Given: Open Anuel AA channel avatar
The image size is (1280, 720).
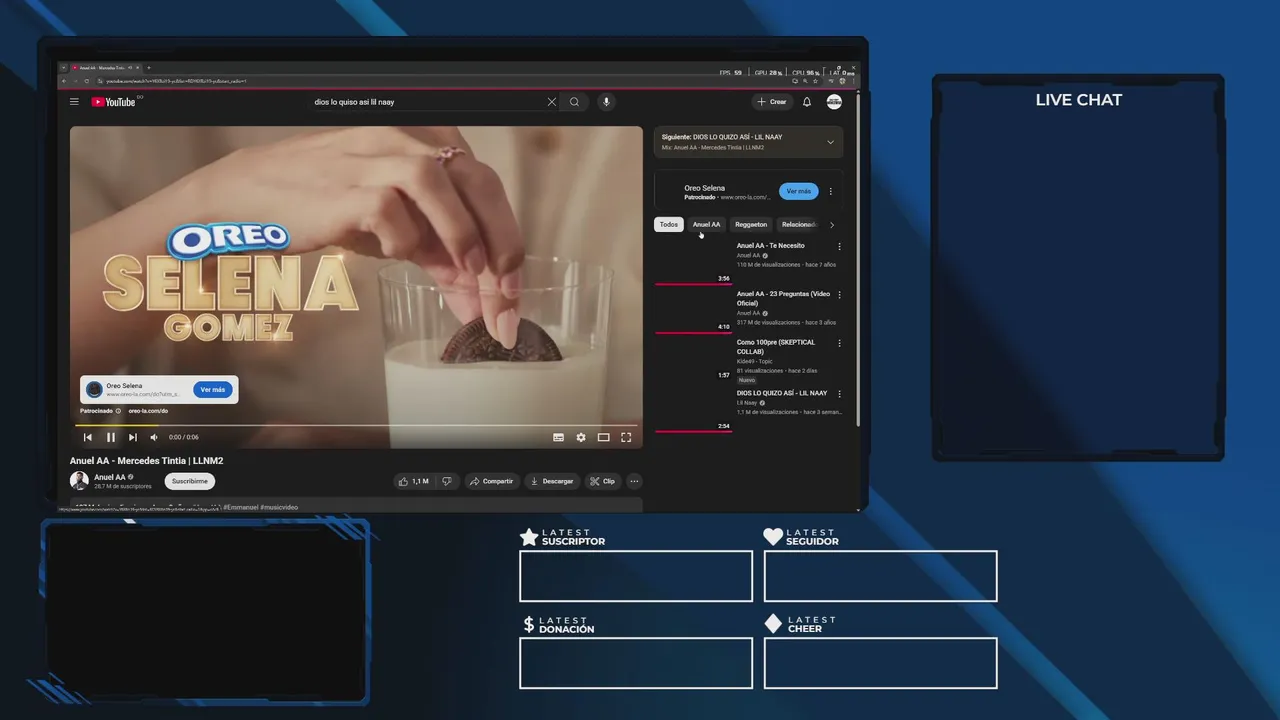Looking at the screenshot, I should tap(79, 481).
